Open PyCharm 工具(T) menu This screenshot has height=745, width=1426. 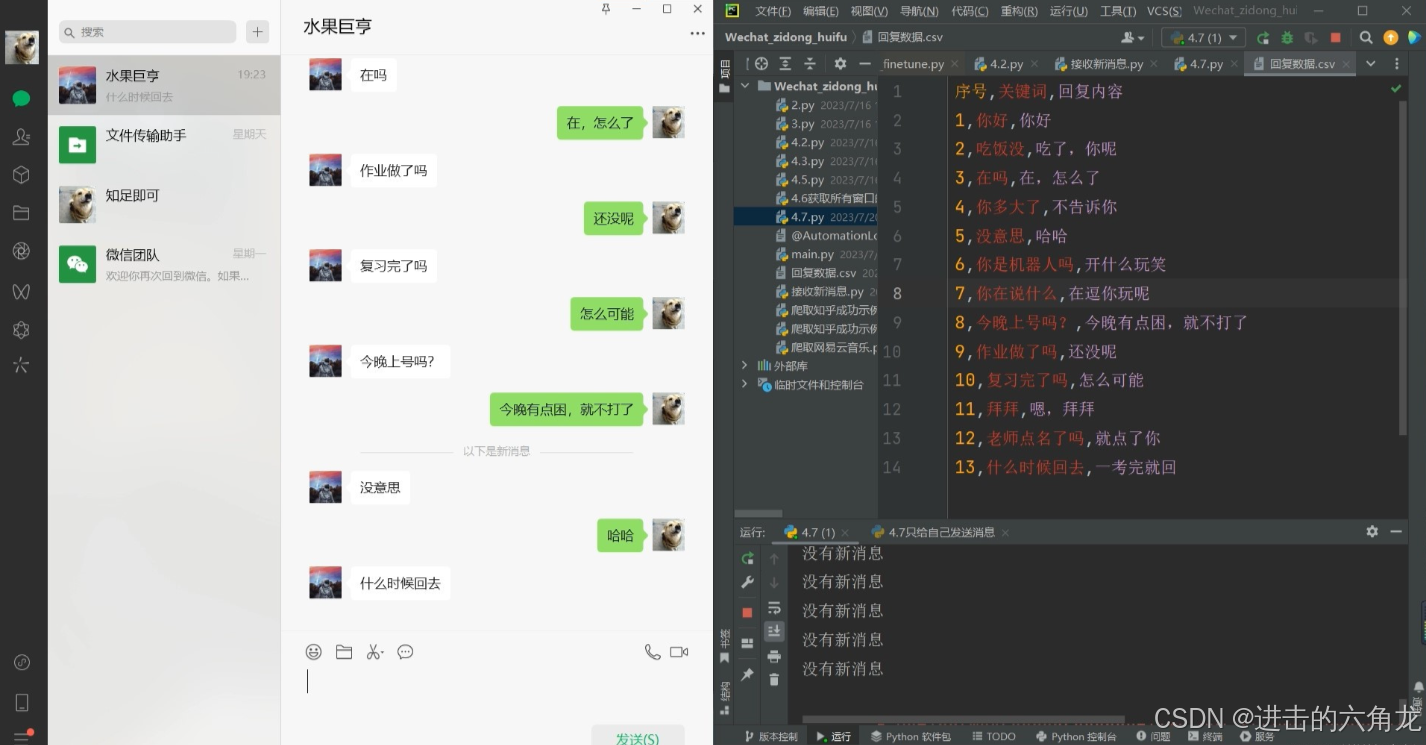click(1117, 11)
